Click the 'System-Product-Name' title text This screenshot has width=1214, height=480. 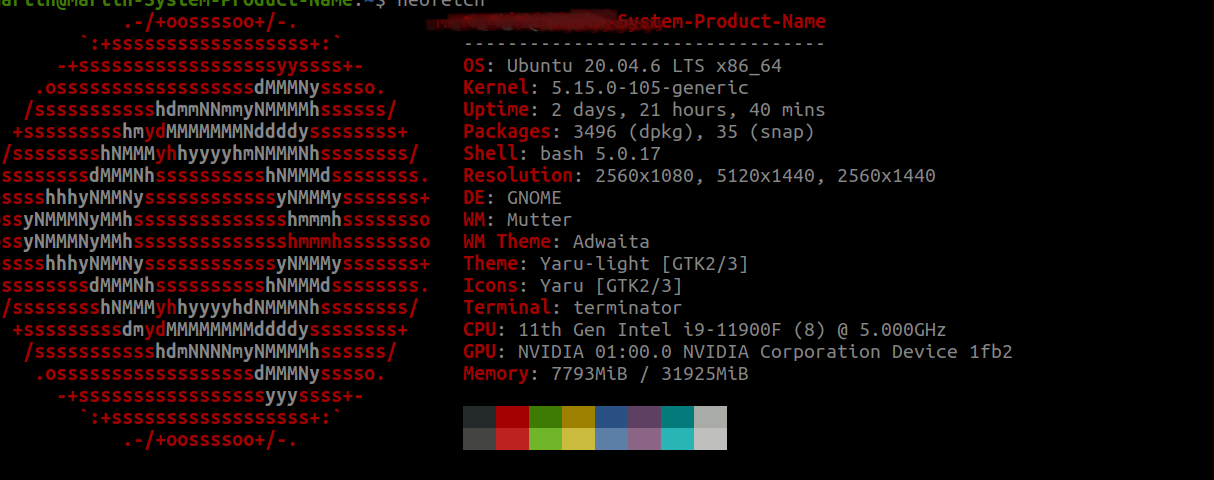(722, 22)
